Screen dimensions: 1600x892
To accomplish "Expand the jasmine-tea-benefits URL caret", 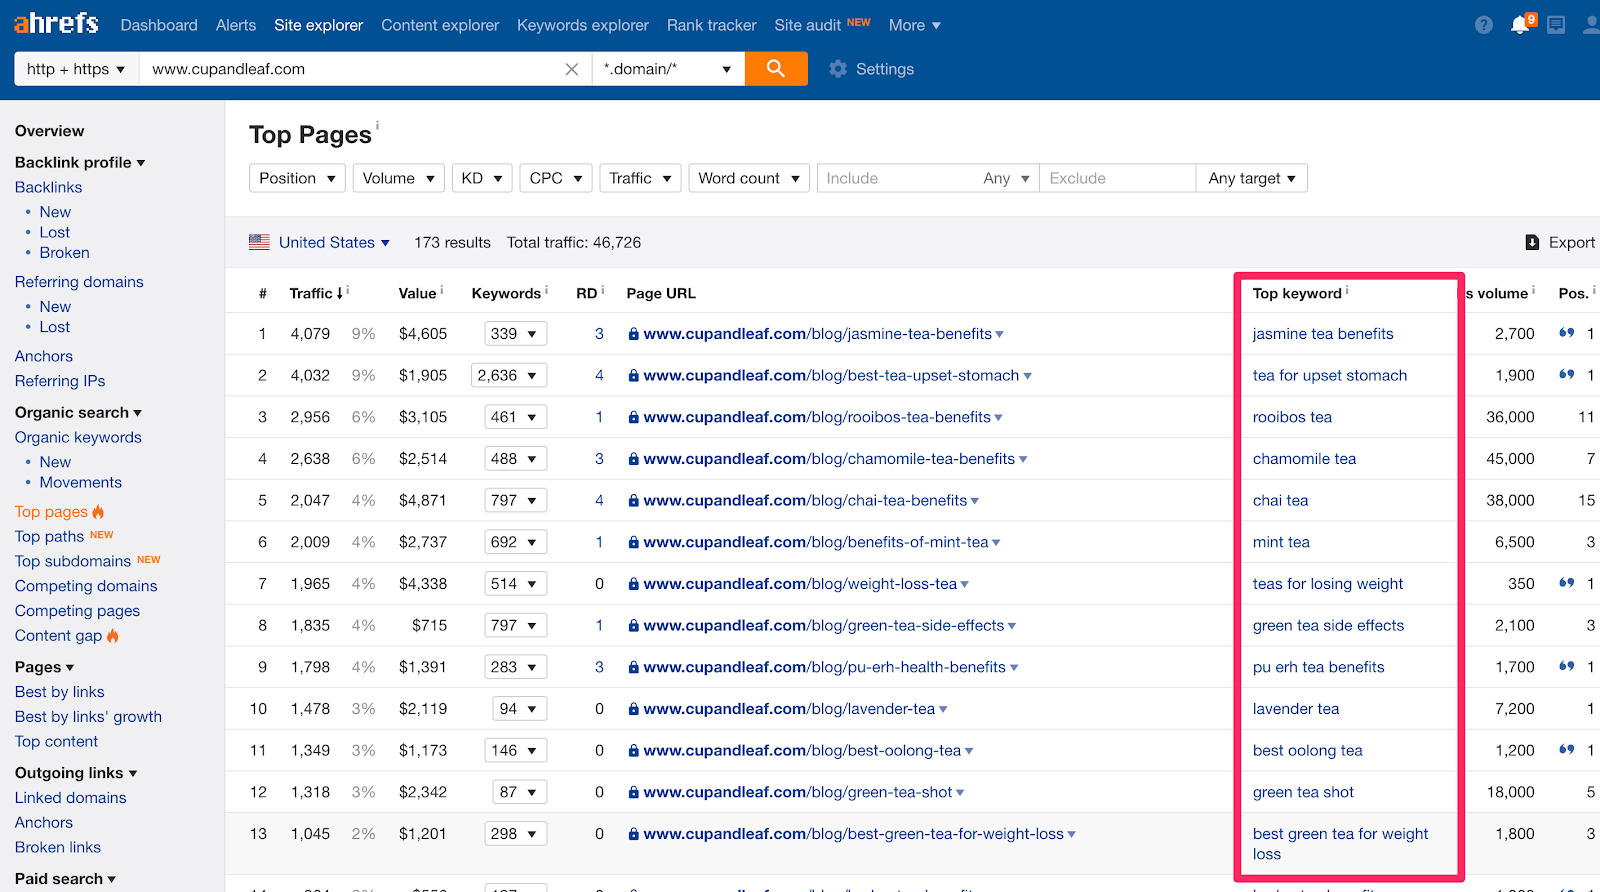I will coord(999,335).
